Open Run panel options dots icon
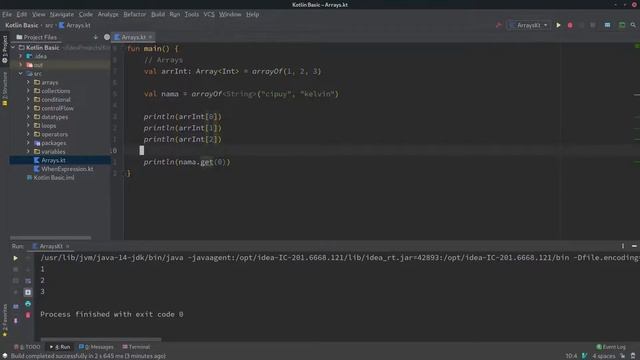The image size is (640, 360). 623,246
